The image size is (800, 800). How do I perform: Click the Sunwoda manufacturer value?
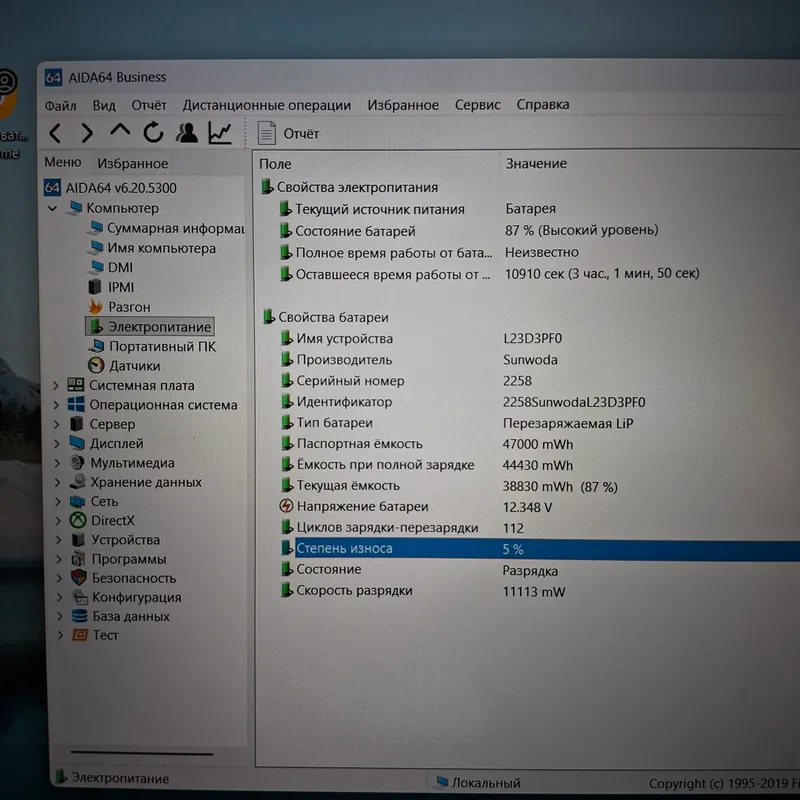click(530, 360)
